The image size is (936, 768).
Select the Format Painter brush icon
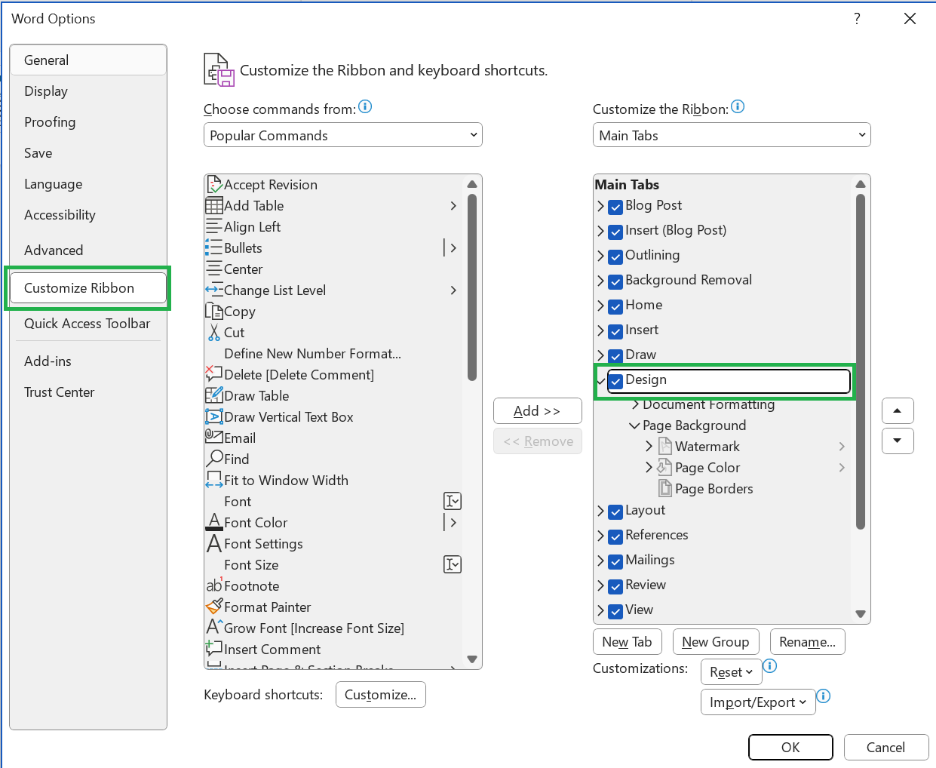[x=214, y=607]
